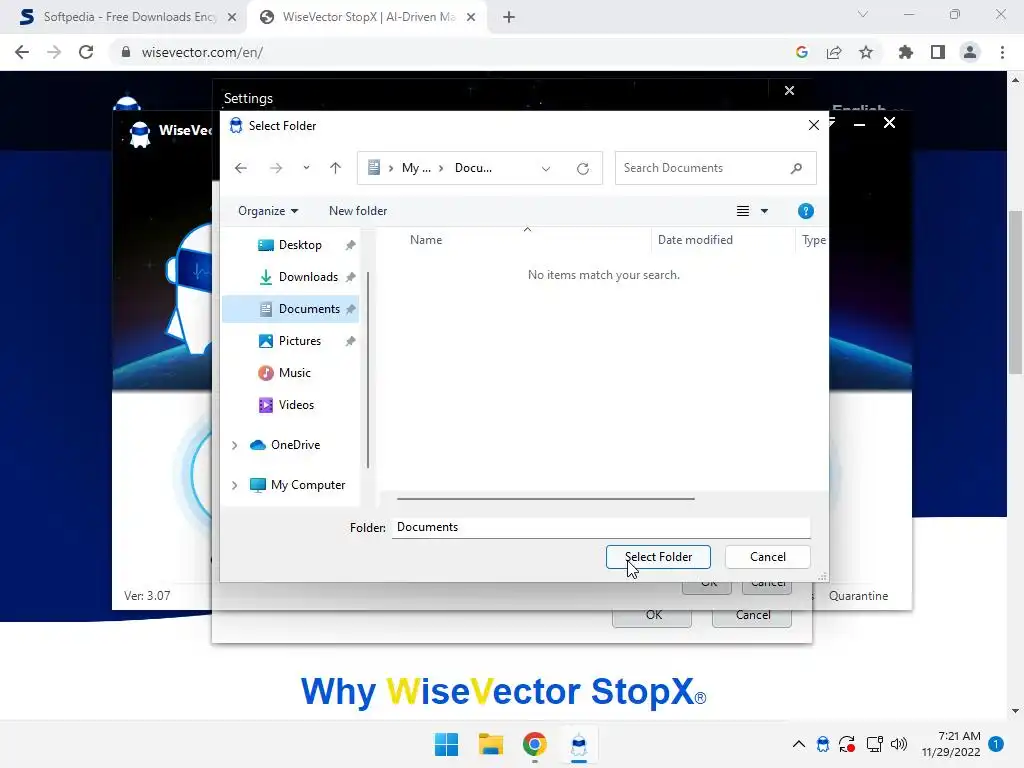1024x768 pixels.
Task: Show hidden system tray icons
Action: [798, 744]
